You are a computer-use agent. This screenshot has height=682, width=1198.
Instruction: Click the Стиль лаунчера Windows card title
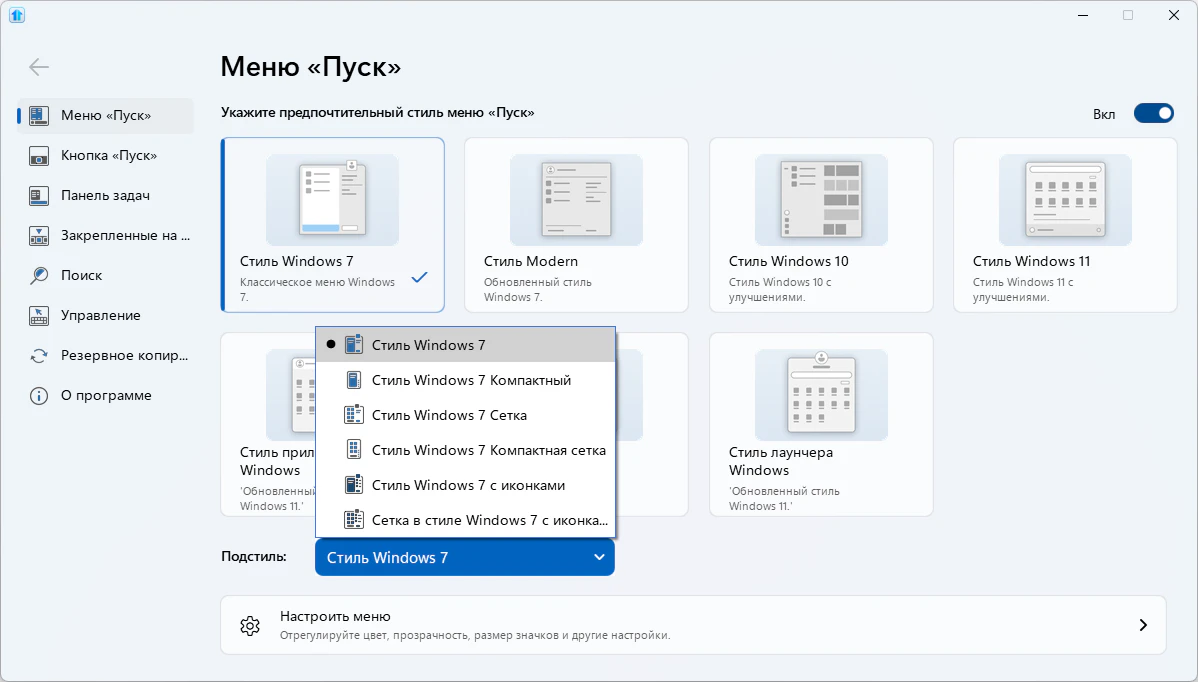781,461
